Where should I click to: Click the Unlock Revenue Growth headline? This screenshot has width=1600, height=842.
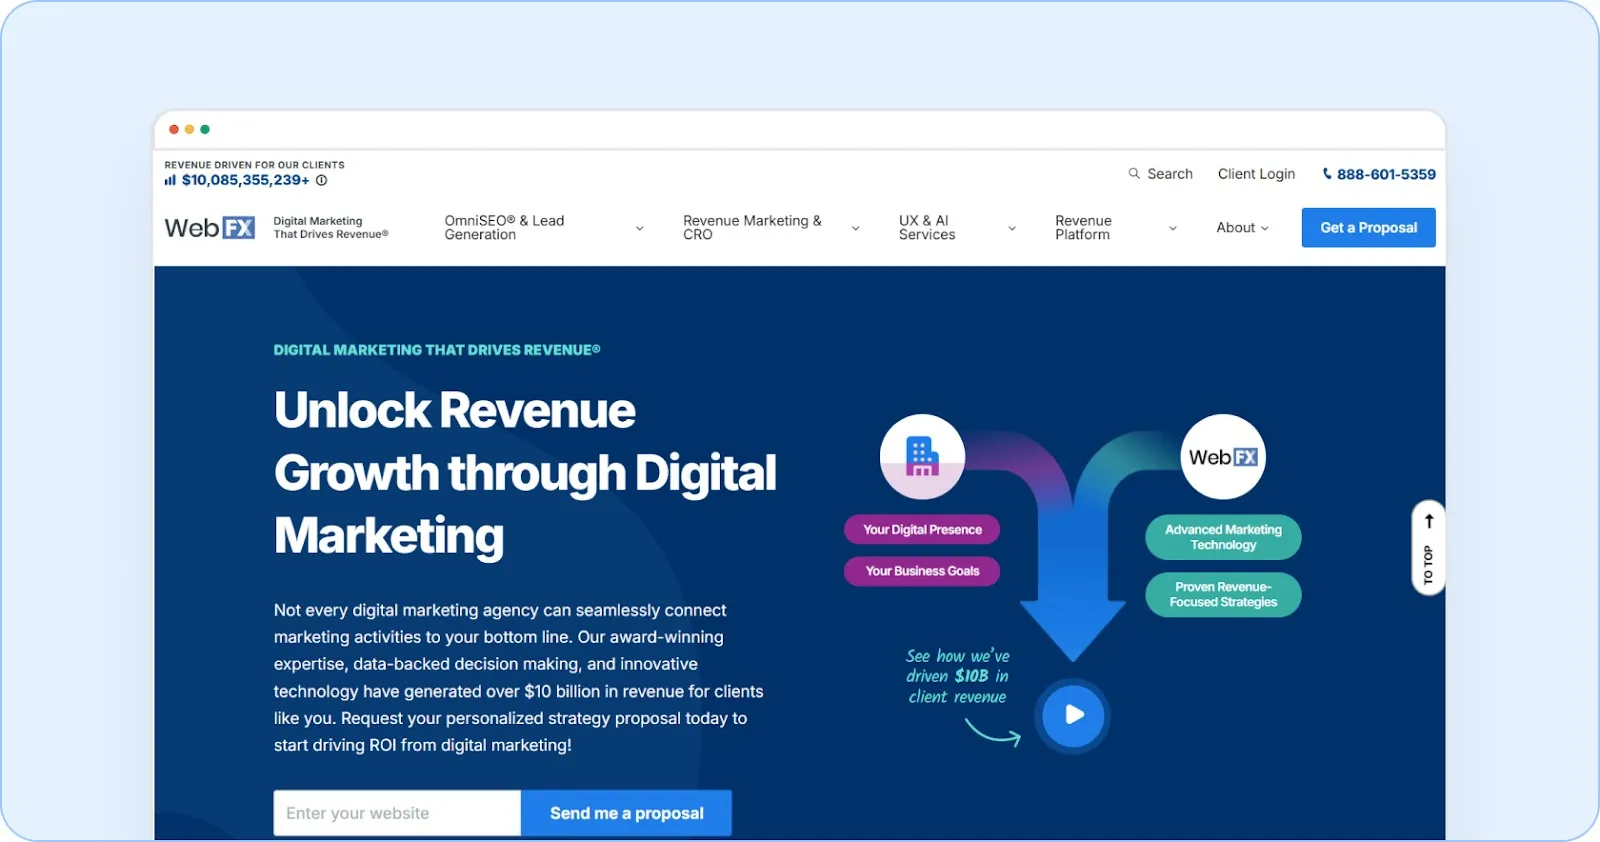[525, 472]
